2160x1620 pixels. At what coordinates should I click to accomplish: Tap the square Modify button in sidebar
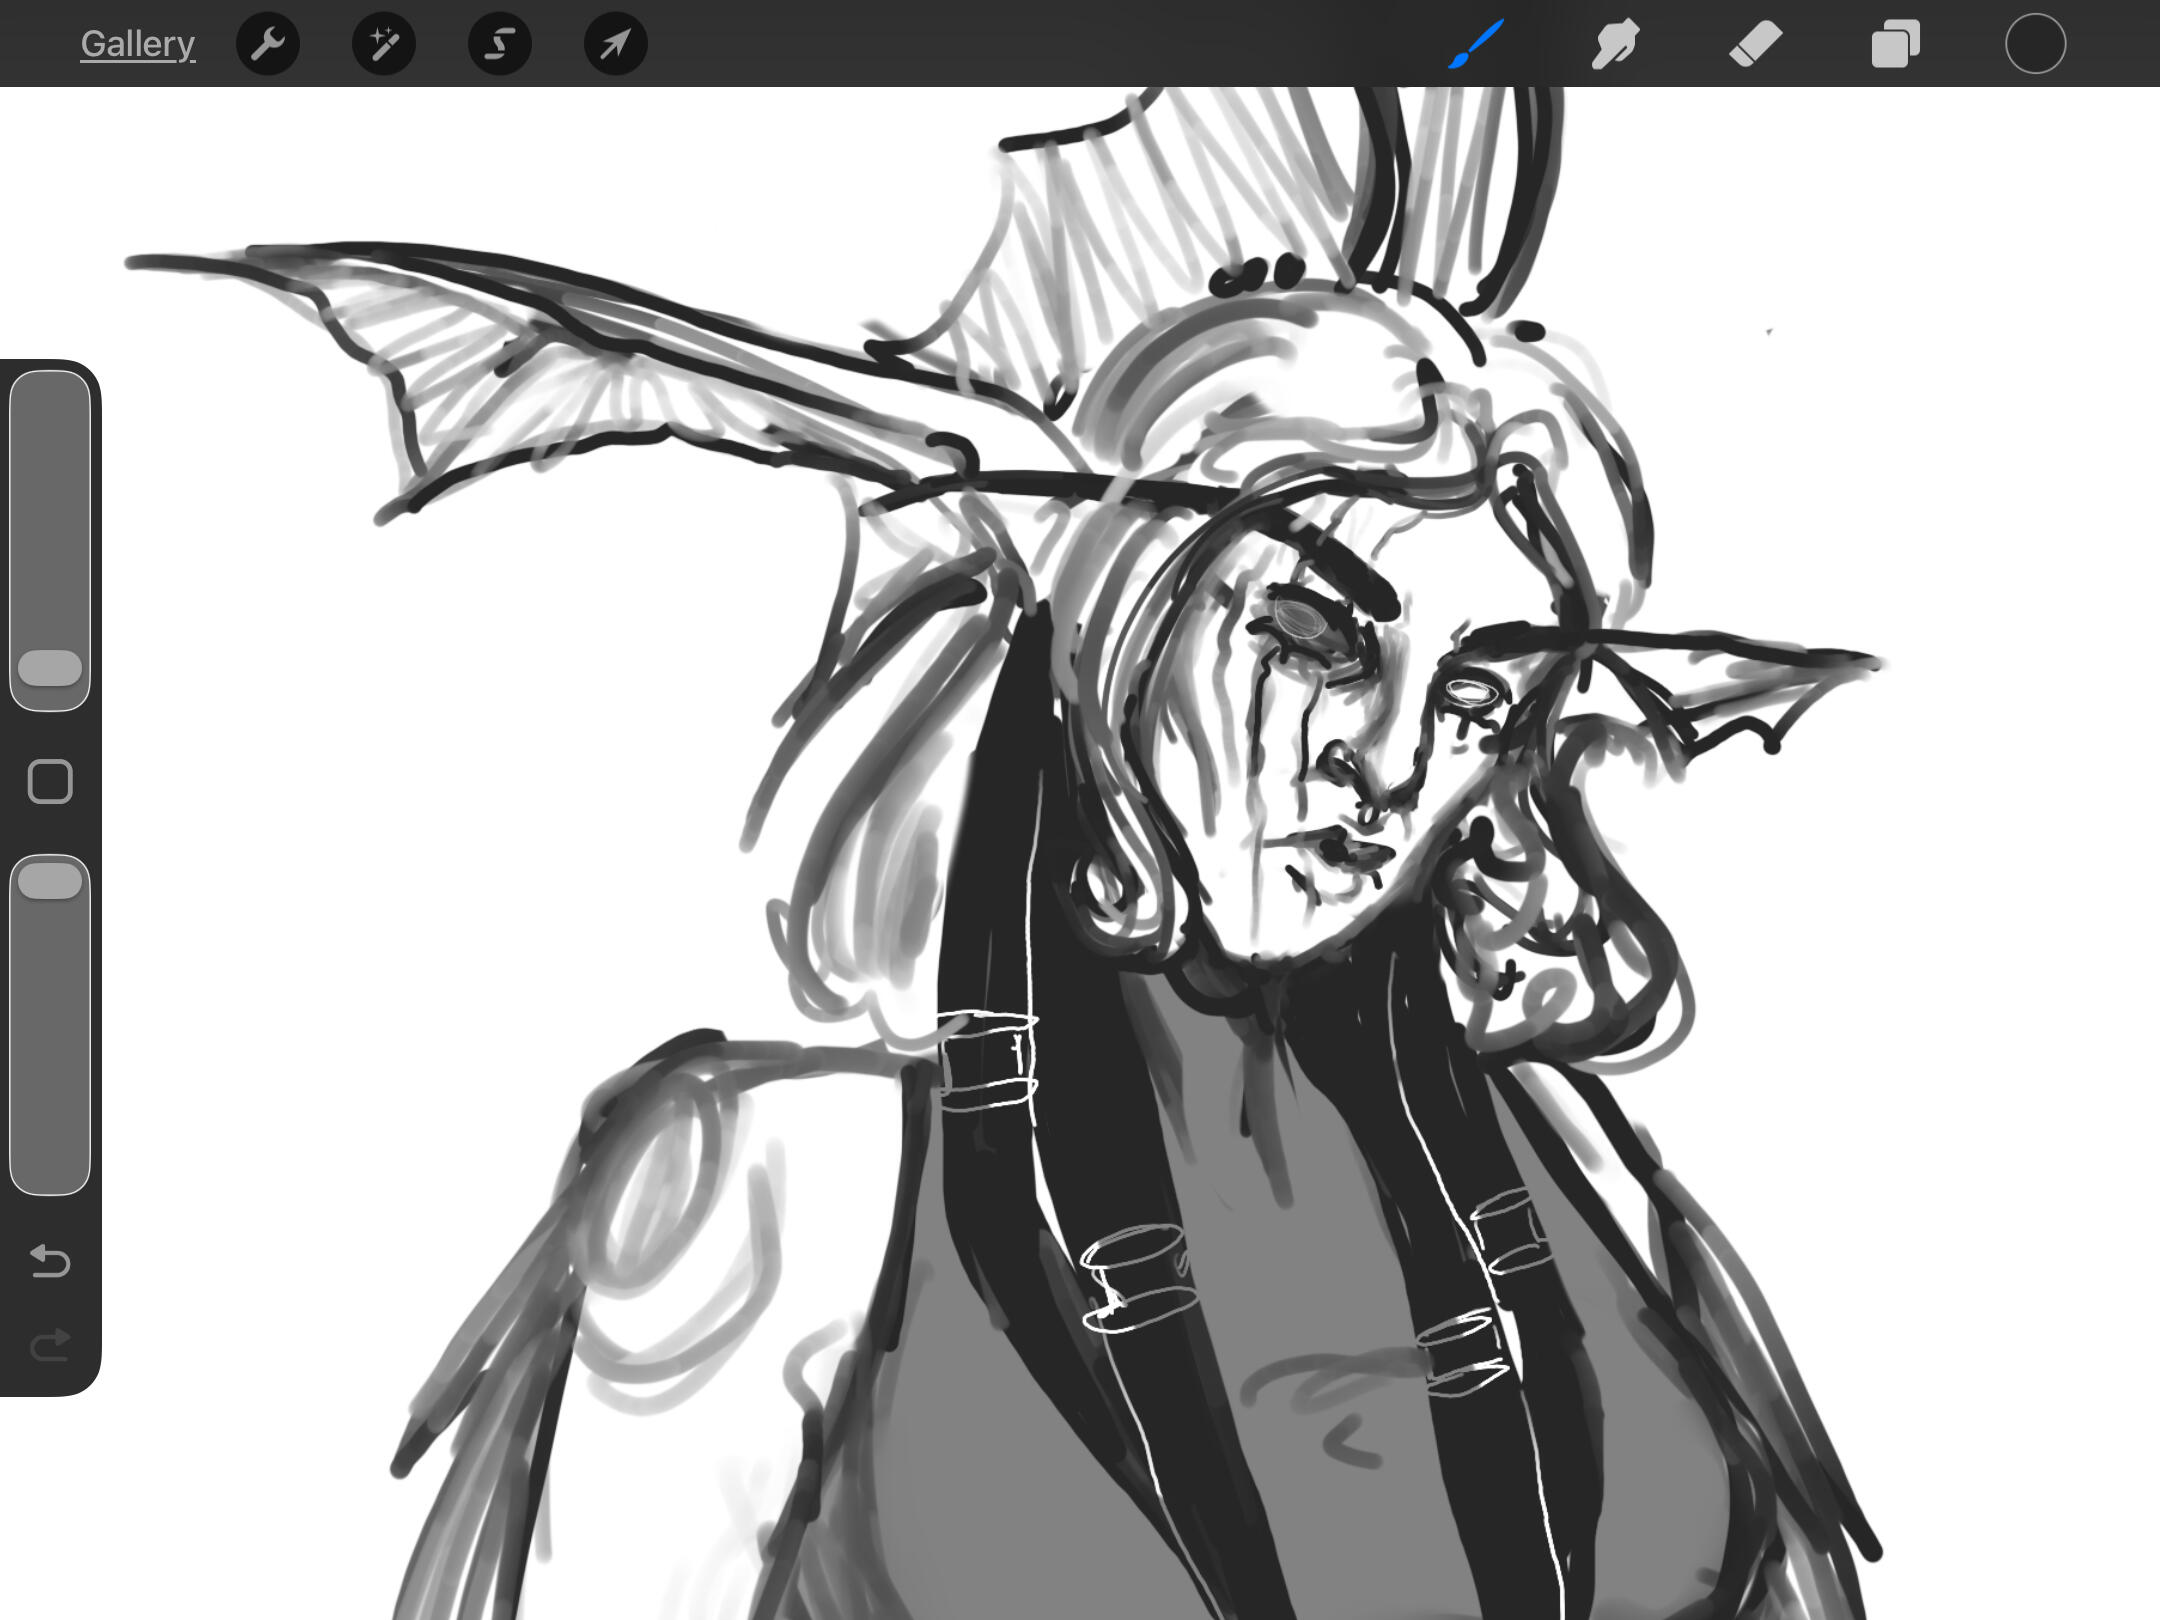(x=50, y=781)
